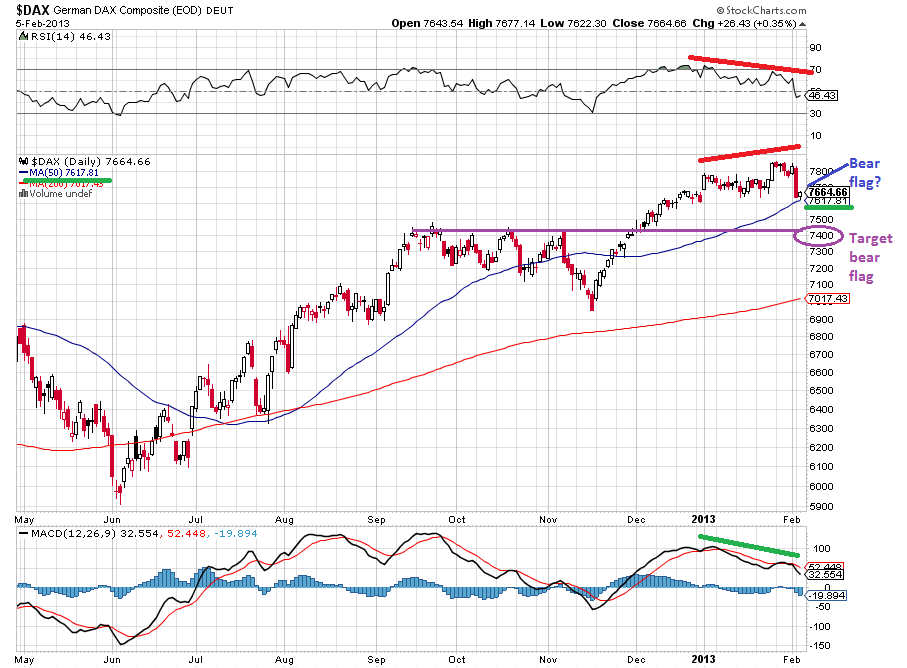Click the candlestick icon beside $DAX (Daily)
Image resolution: width=907 pixels, height=668 pixels.
(23, 161)
